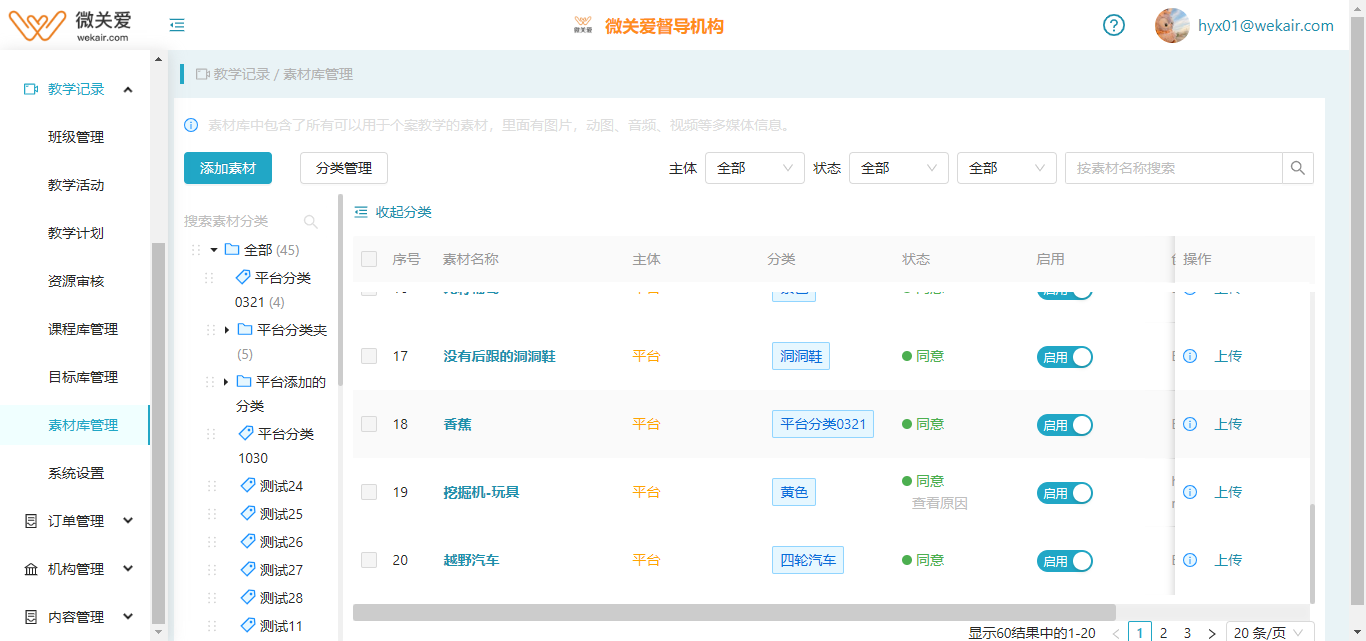Expand the 订单管理 sidebar section

128,521
